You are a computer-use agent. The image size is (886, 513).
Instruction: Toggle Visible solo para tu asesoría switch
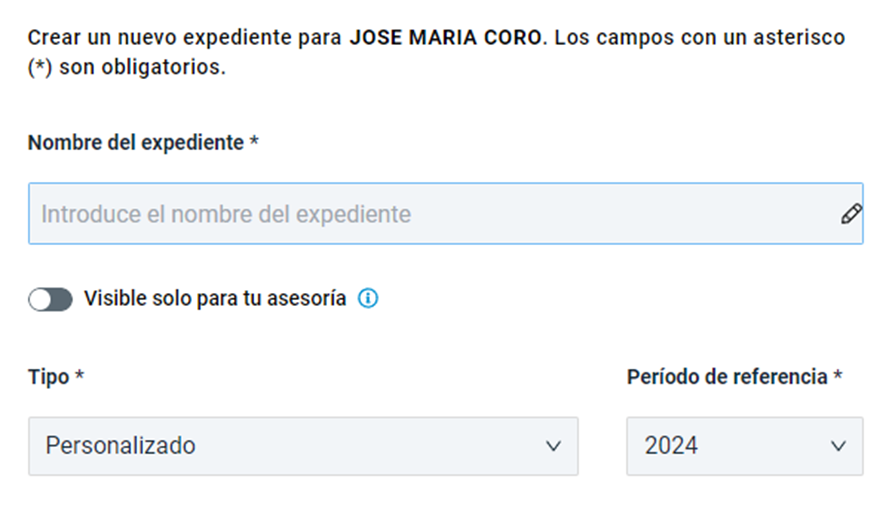[x=50, y=299]
